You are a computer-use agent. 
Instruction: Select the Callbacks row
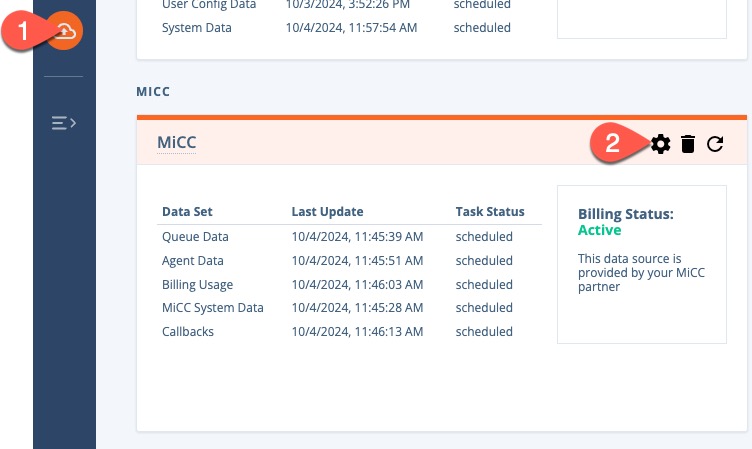click(349, 331)
